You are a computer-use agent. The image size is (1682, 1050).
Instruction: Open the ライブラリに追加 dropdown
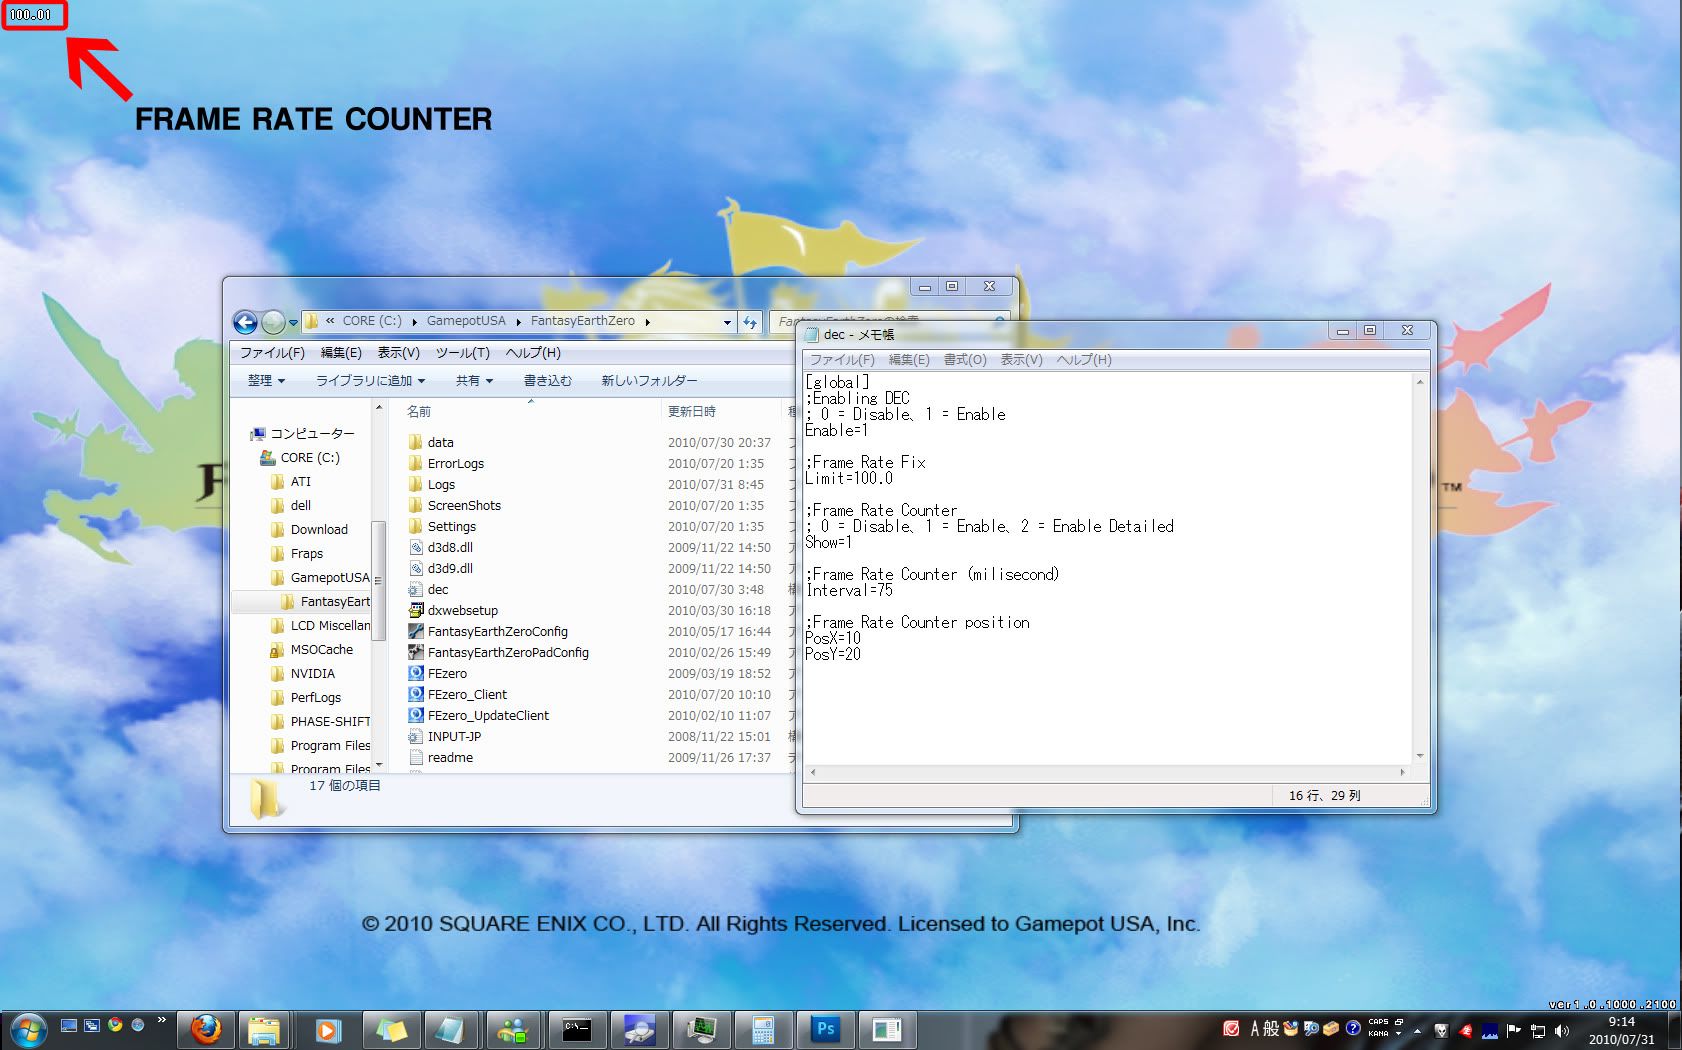[371, 380]
